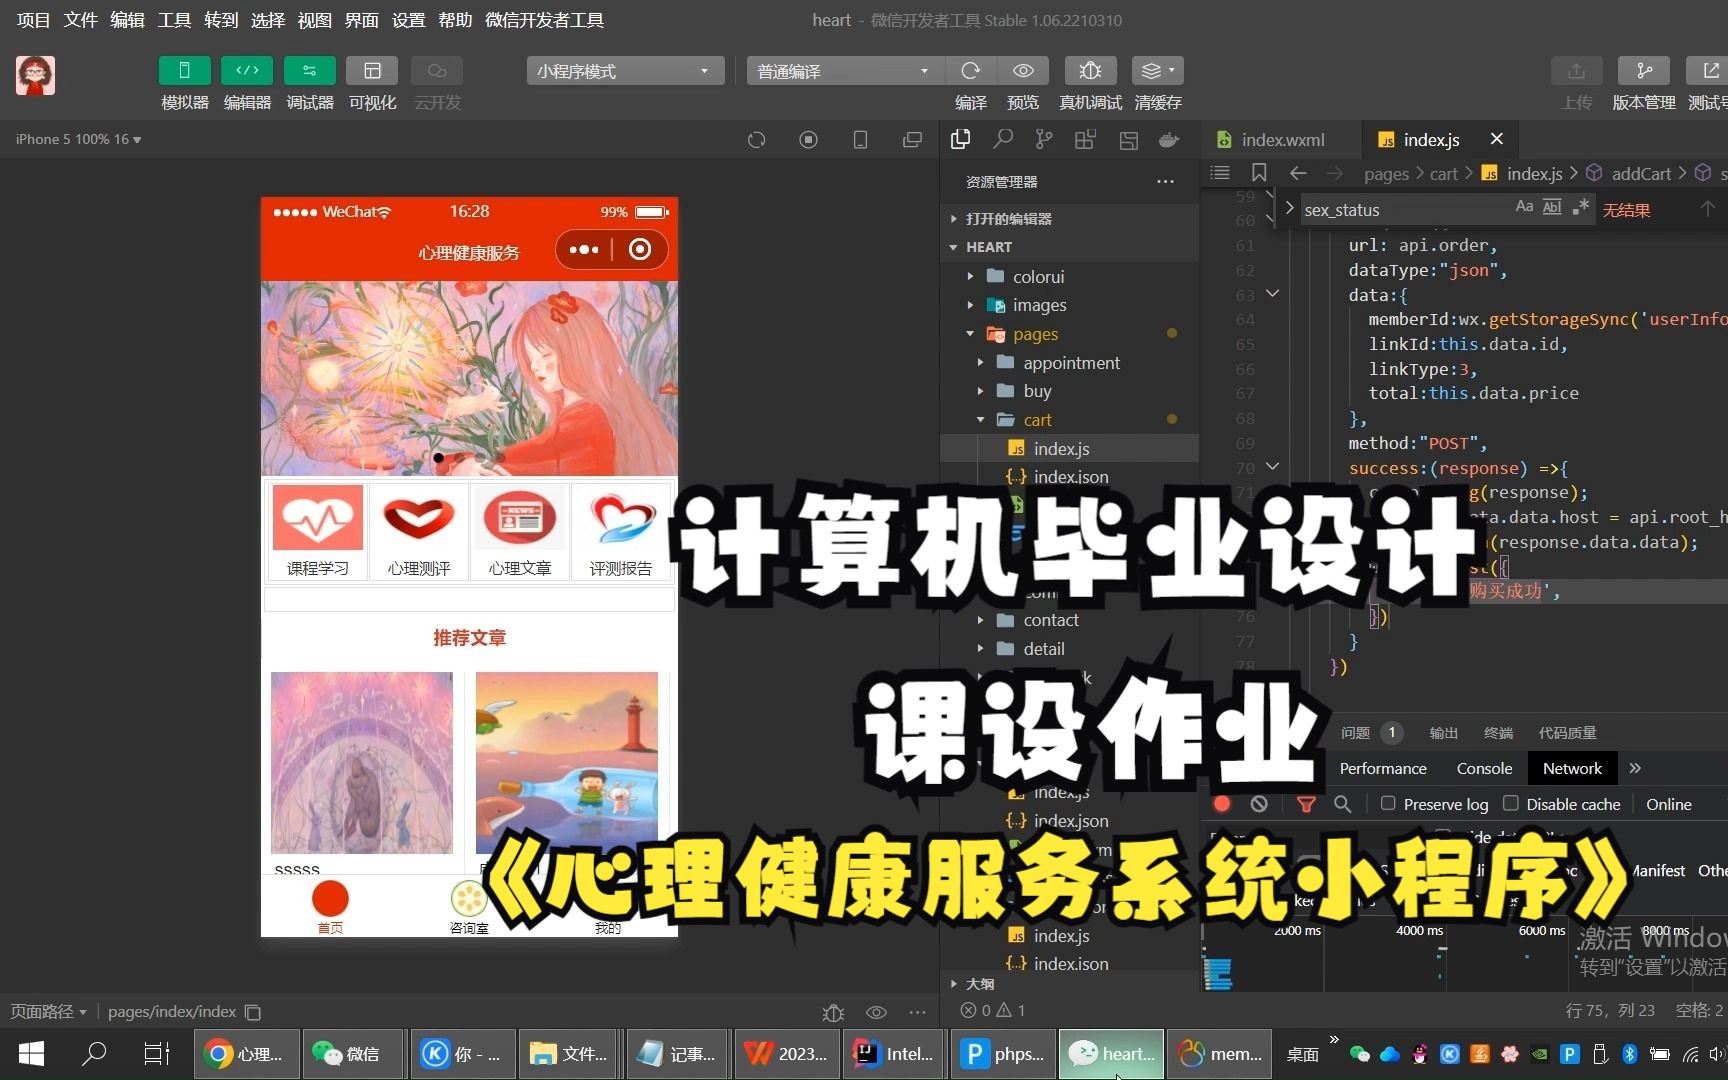Toggle the code editor panel button

[247, 70]
